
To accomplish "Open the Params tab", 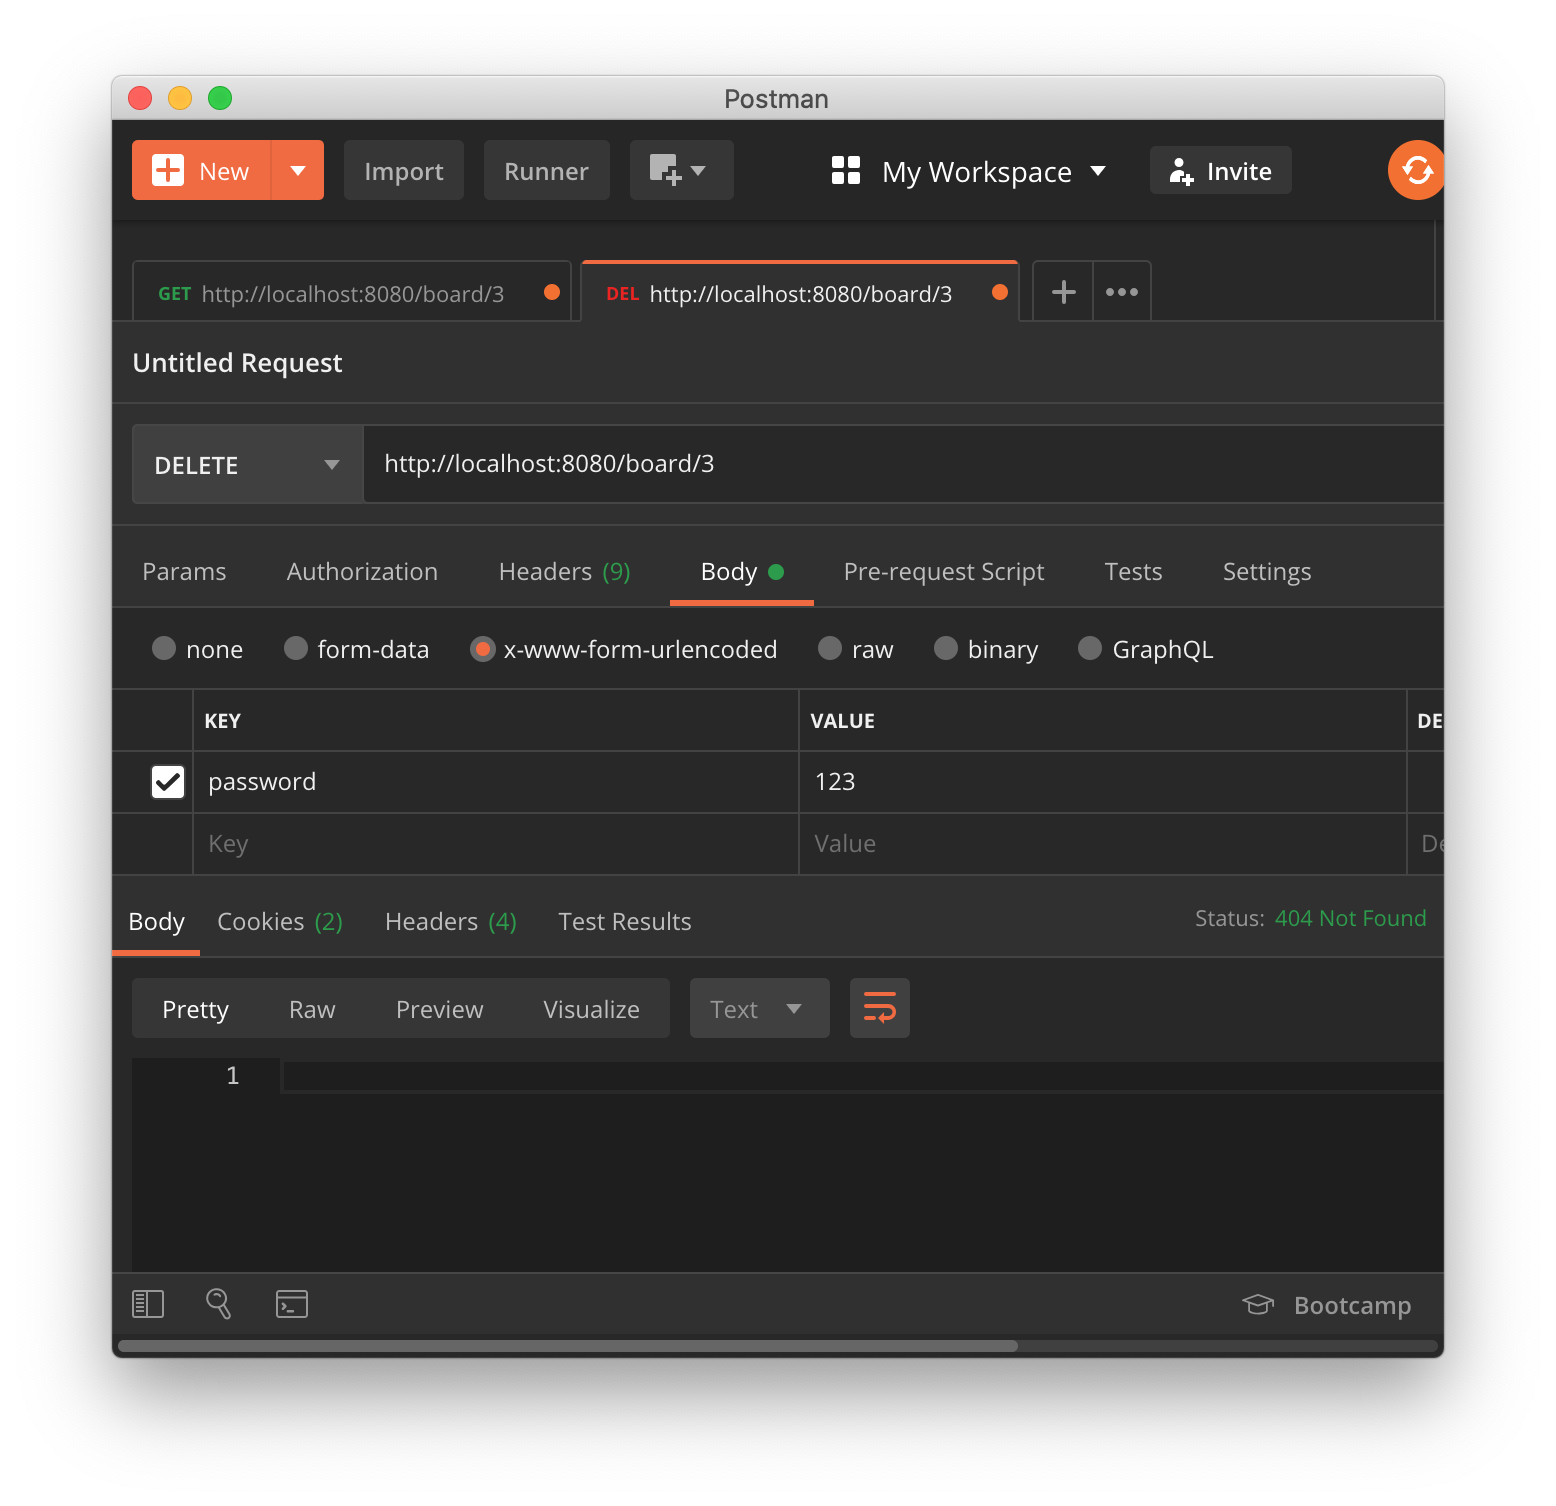I will pos(184,571).
